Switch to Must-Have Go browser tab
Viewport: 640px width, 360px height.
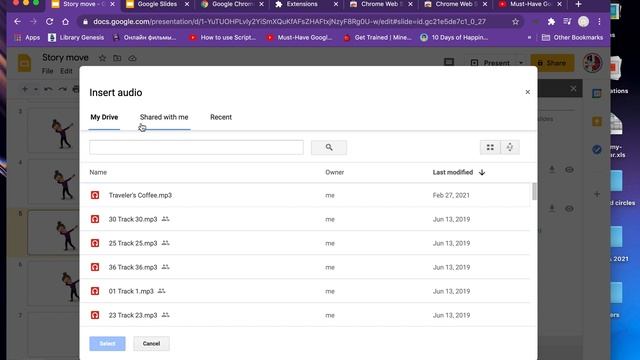531,4
